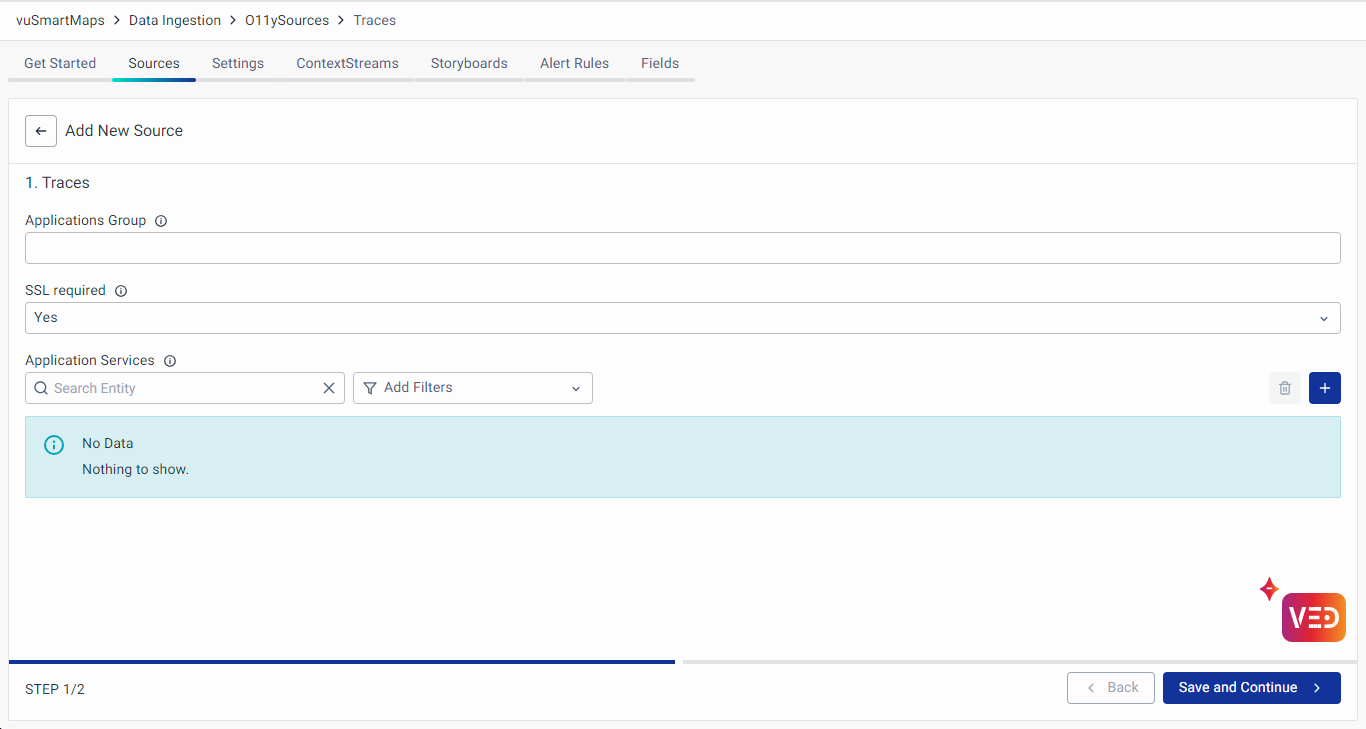The width and height of the screenshot is (1366, 729).
Task: Click the trash delete icon
Action: coord(1285,388)
